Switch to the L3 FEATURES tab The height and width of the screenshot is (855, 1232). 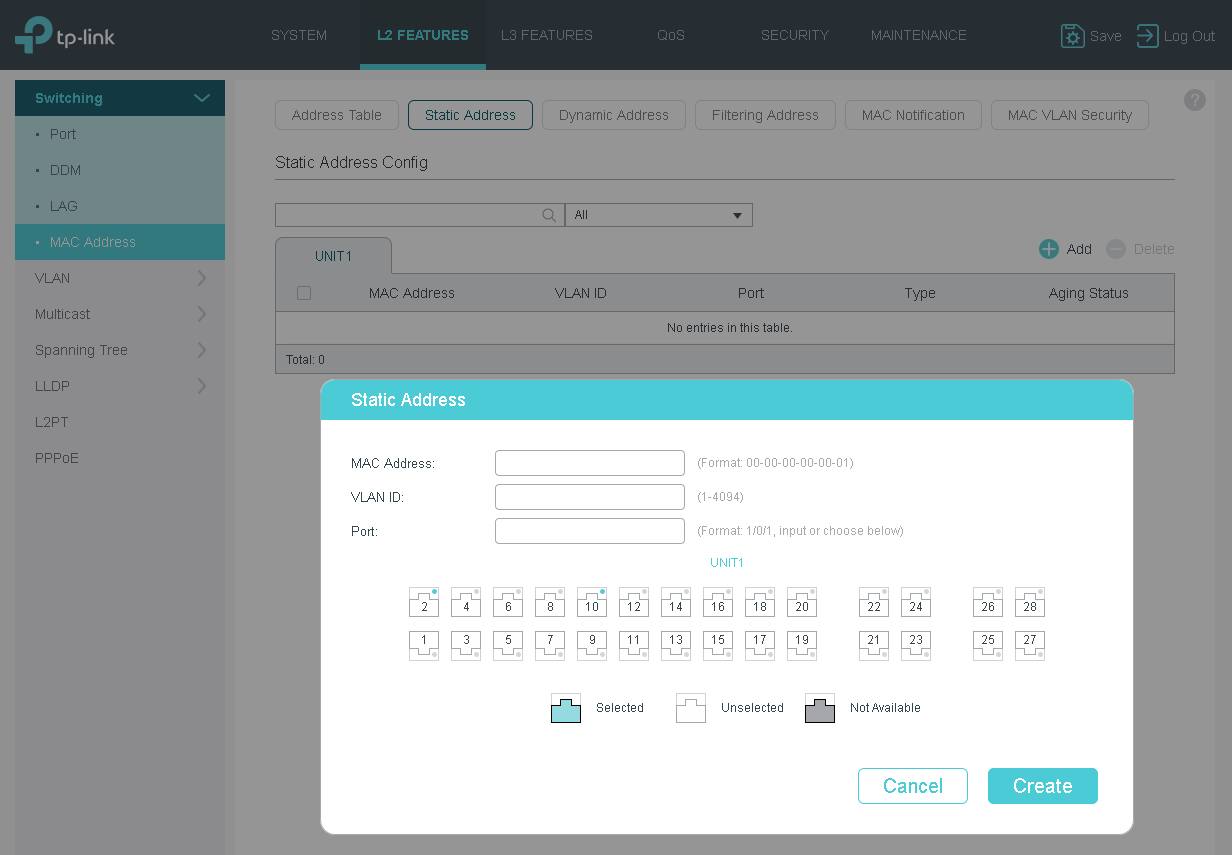(x=547, y=35)
